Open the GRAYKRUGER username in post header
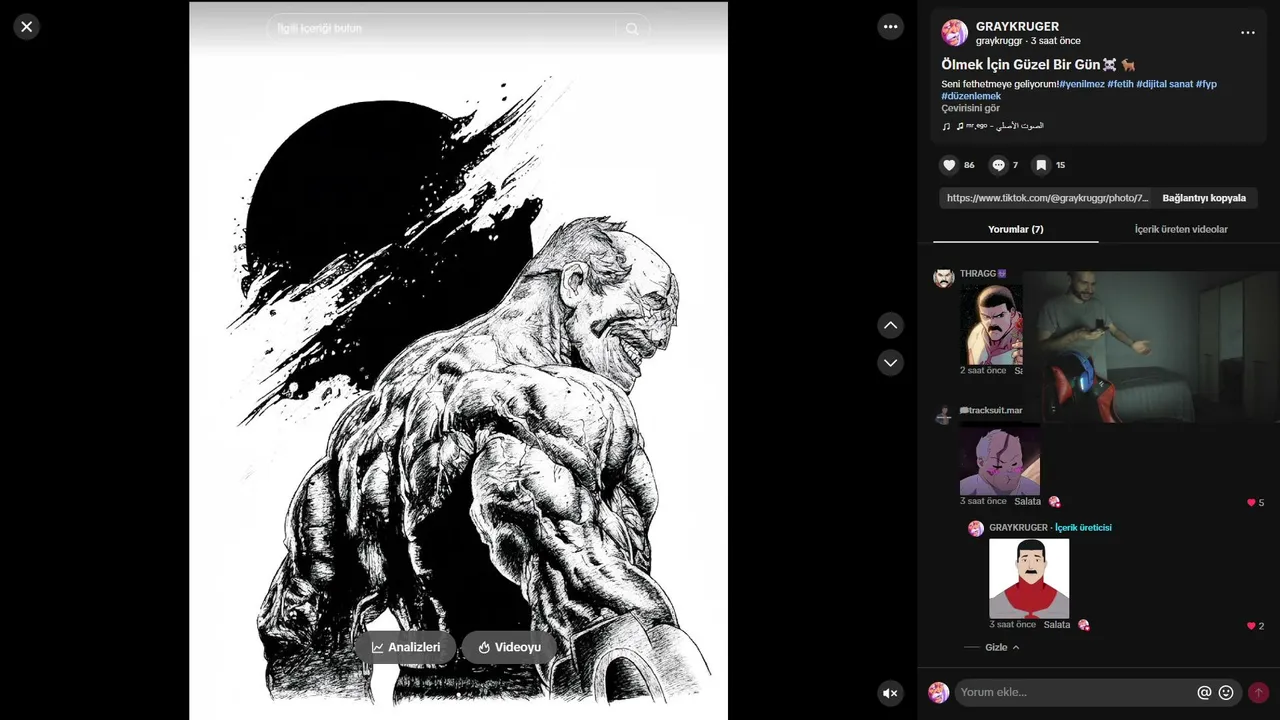Screen dimensions: 1280x720 point(1017,27)
